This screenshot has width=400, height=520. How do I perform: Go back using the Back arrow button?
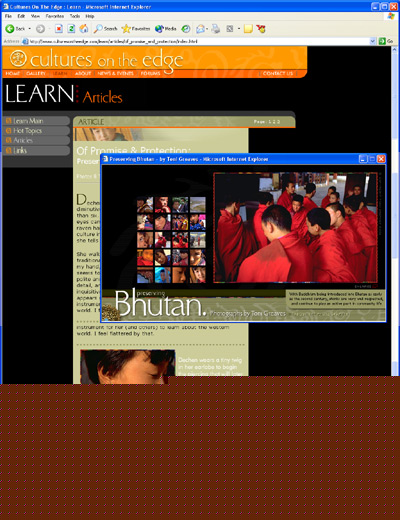[x=15, y=29]
